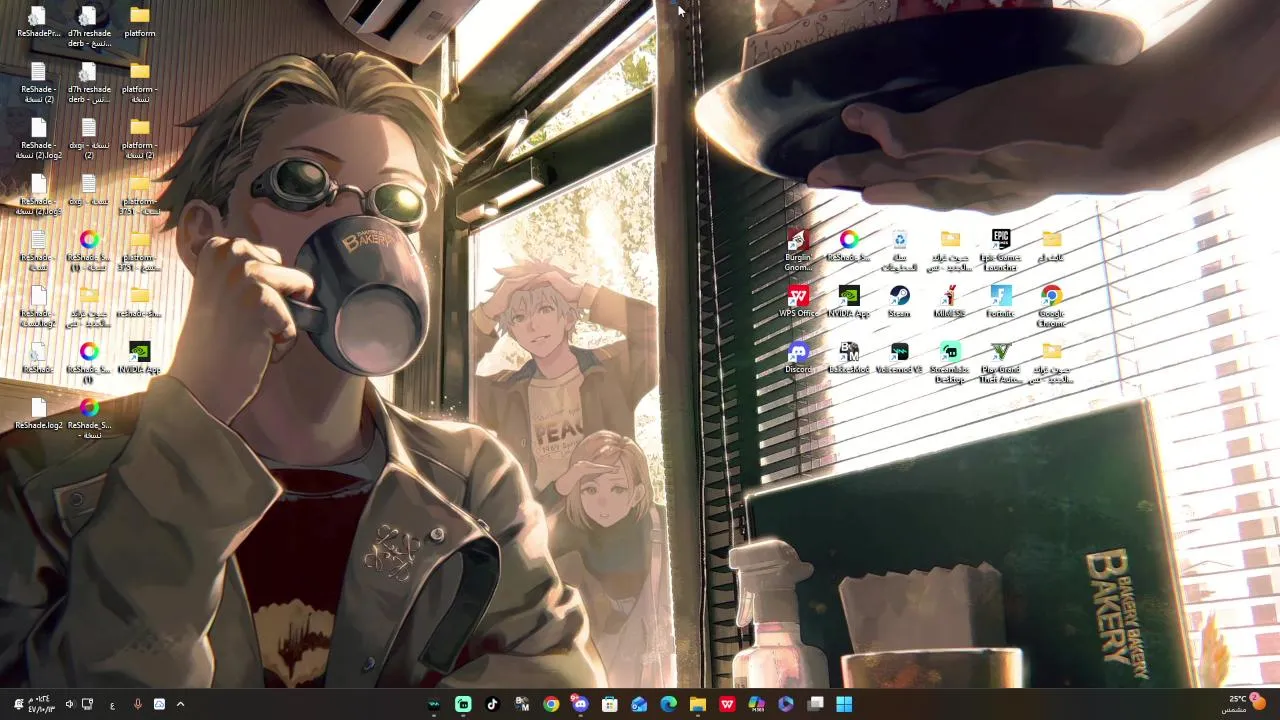
Task: Launch Steam from the desktop
Action: point(899,301)
